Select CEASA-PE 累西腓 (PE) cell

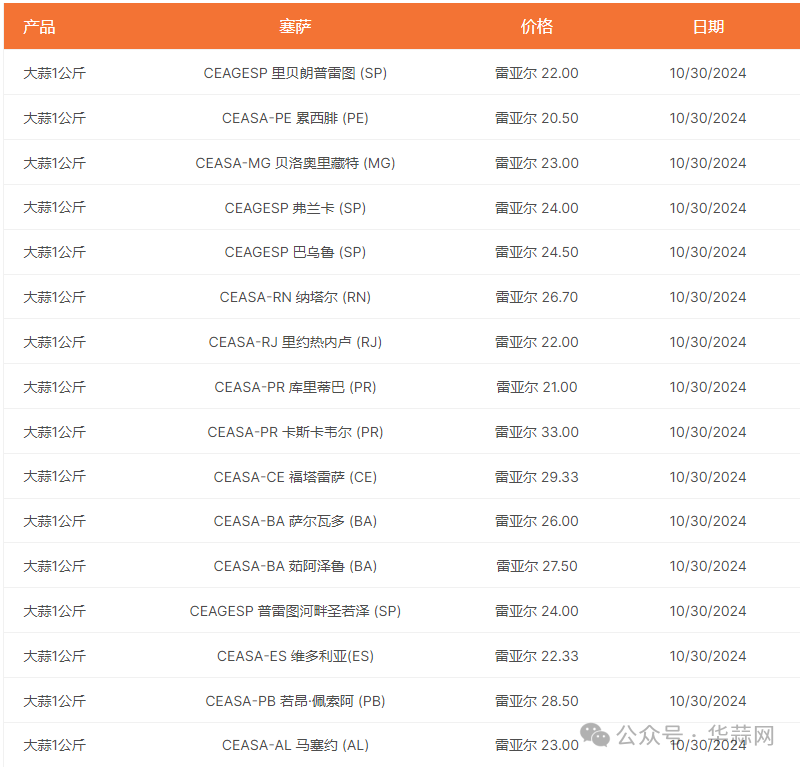coord(295,118)
